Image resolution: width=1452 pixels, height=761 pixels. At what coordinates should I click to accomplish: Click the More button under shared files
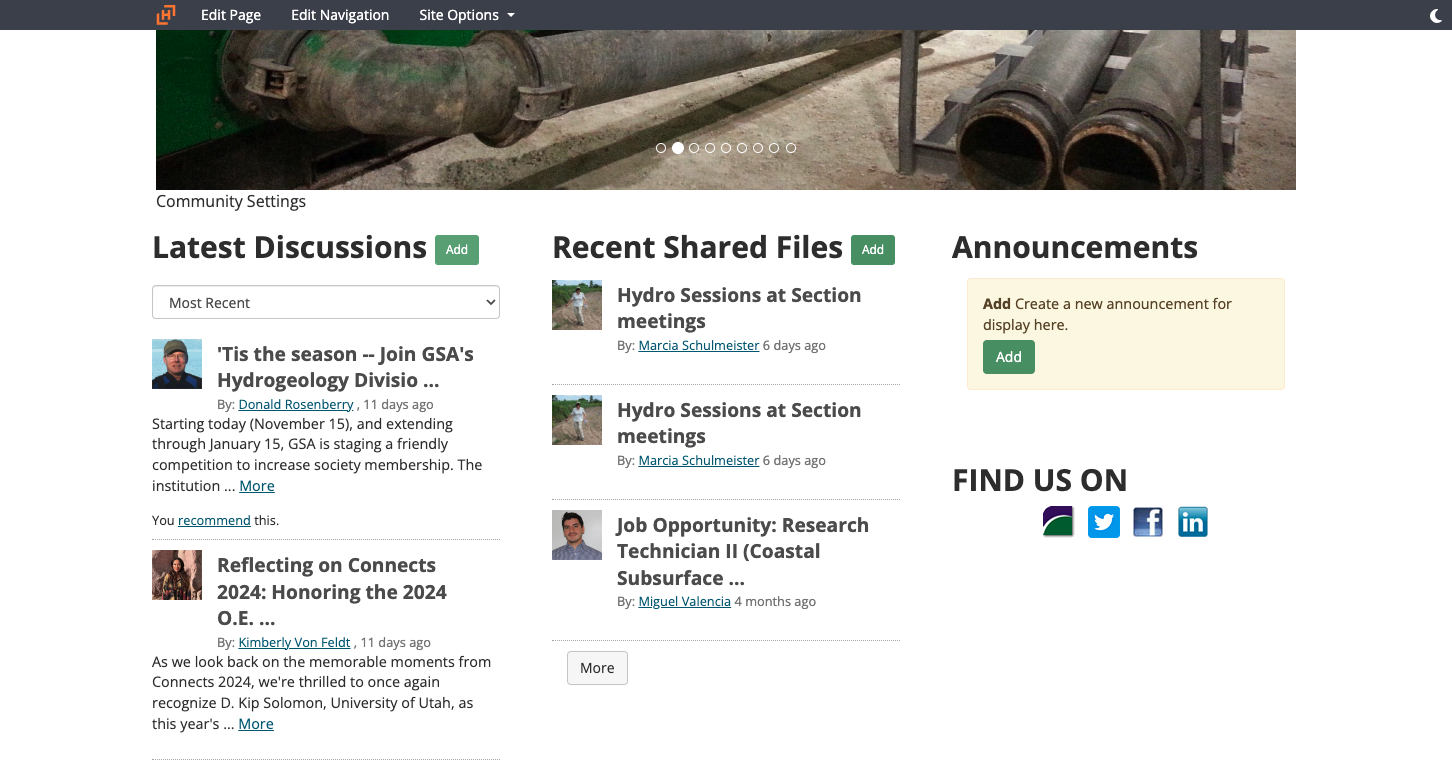coord(597,668)
